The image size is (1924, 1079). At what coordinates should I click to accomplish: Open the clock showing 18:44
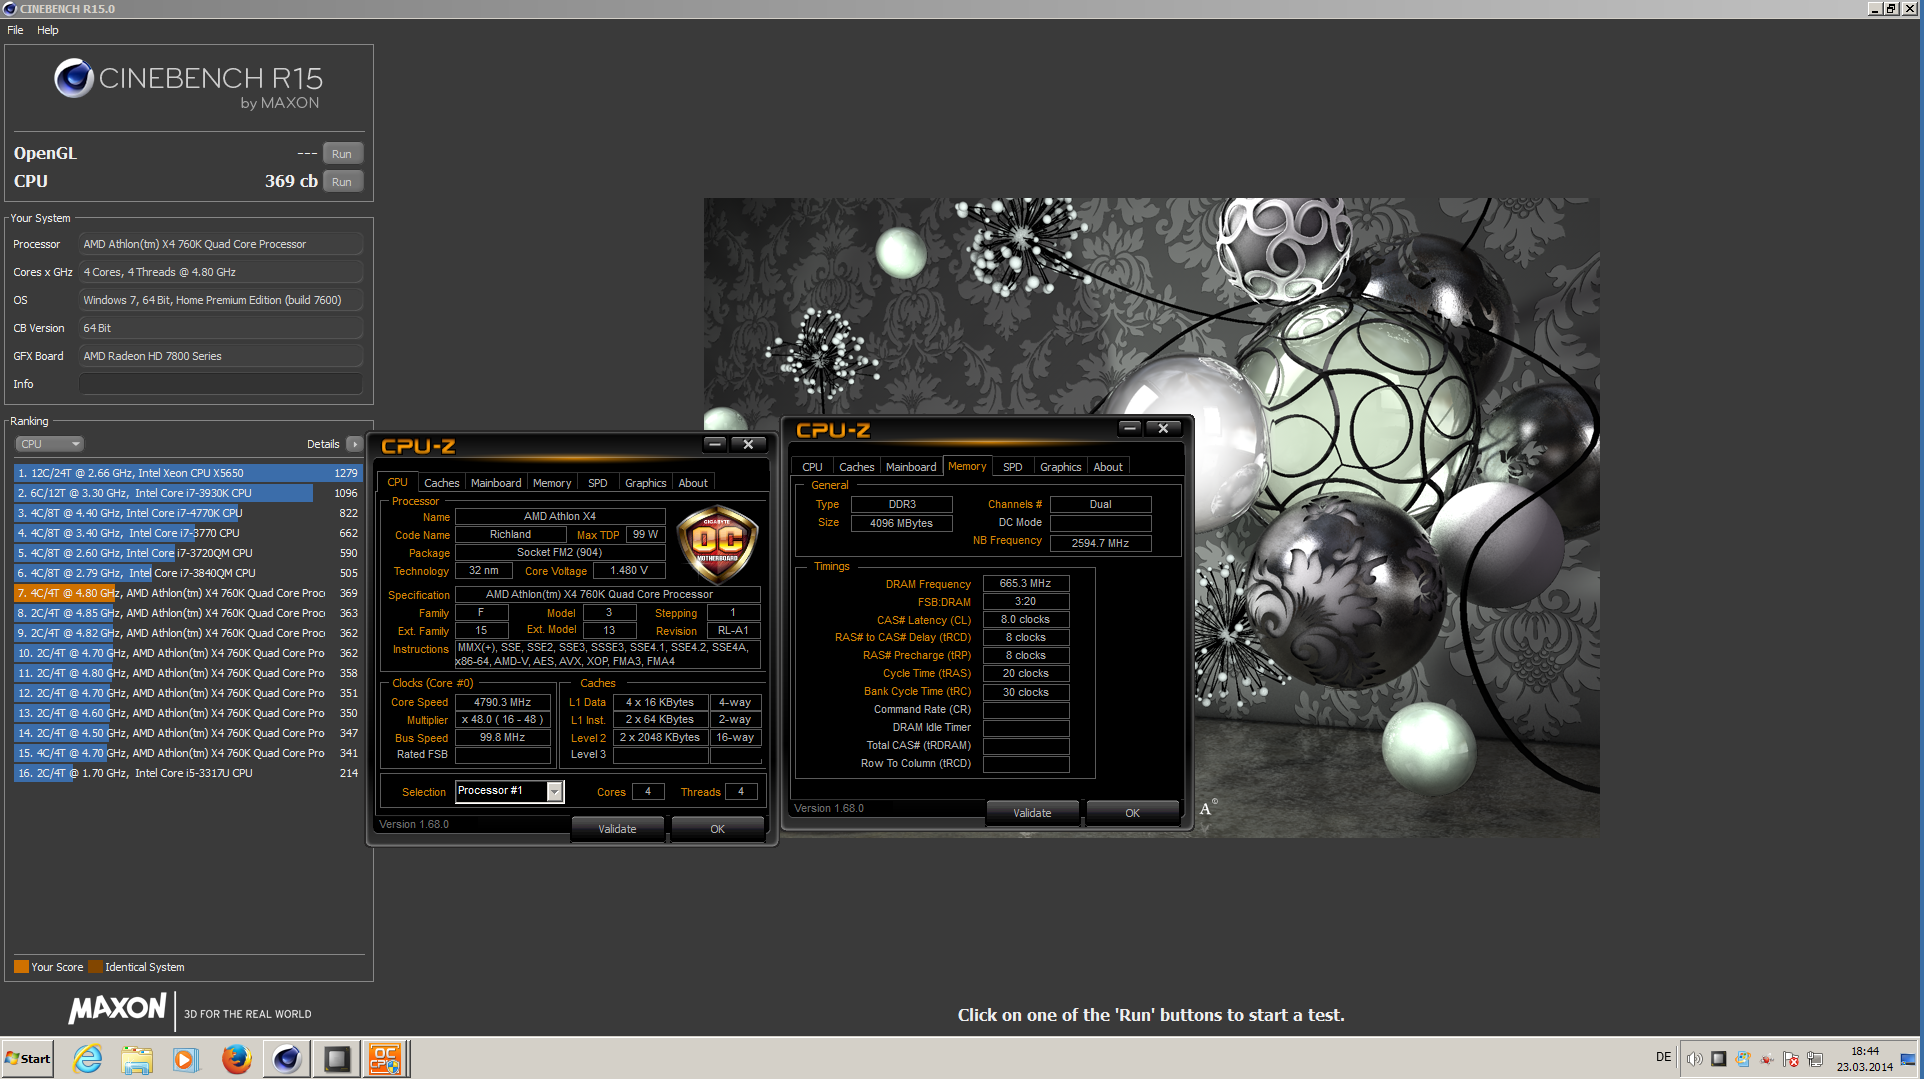click(x=1864, y=1059)
